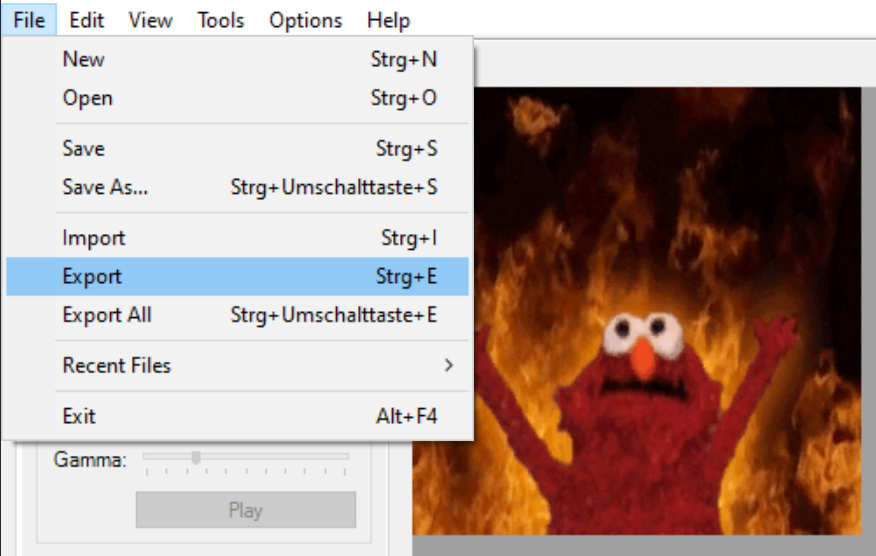This screenshot has width=876, height=556.
Task: Open the Tools menu
Action: [221, 20]
